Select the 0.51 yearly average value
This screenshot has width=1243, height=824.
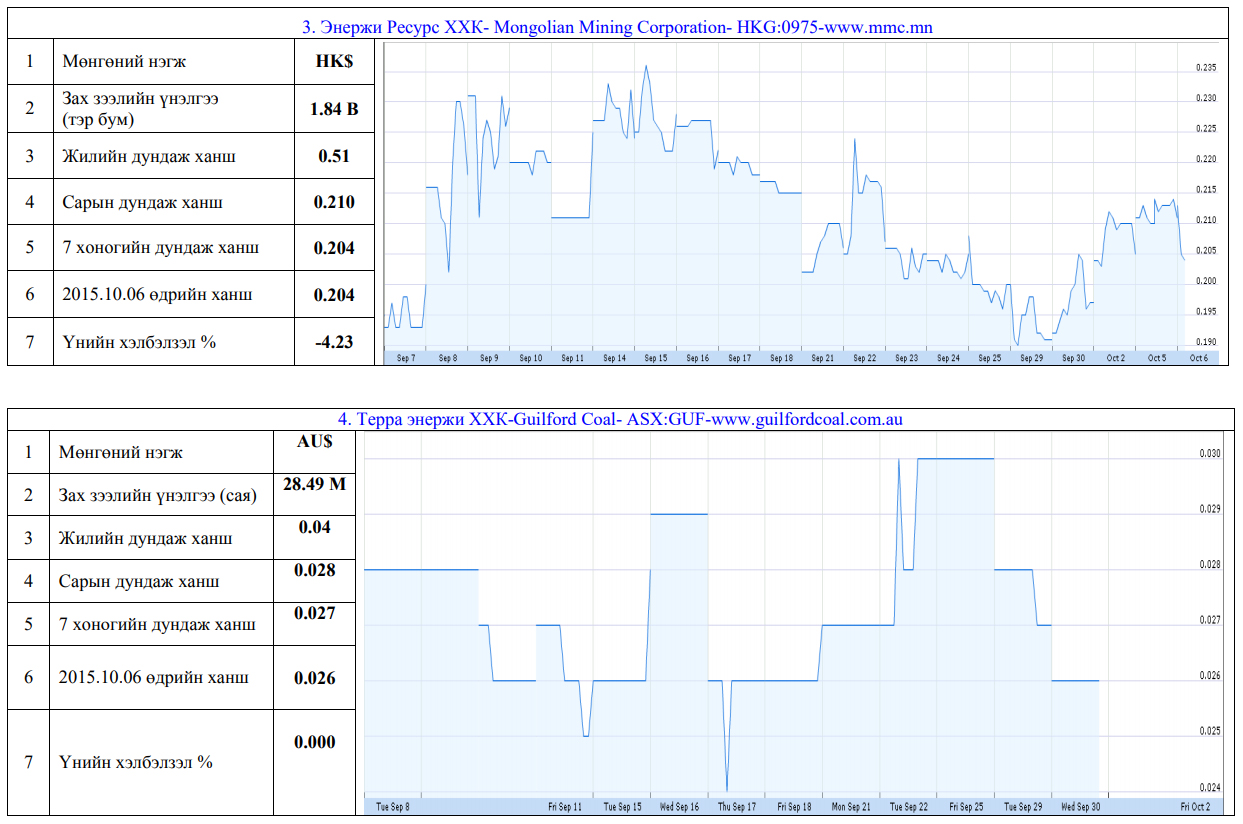click(334, 156)
